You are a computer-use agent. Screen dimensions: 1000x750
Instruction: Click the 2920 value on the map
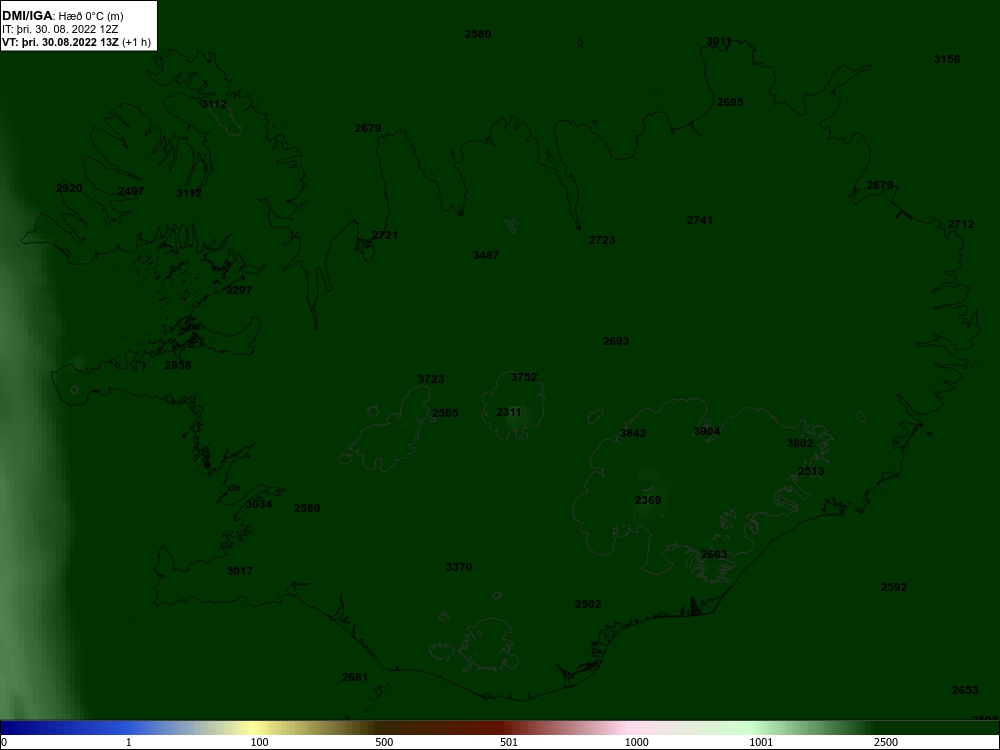pos(69,188)
